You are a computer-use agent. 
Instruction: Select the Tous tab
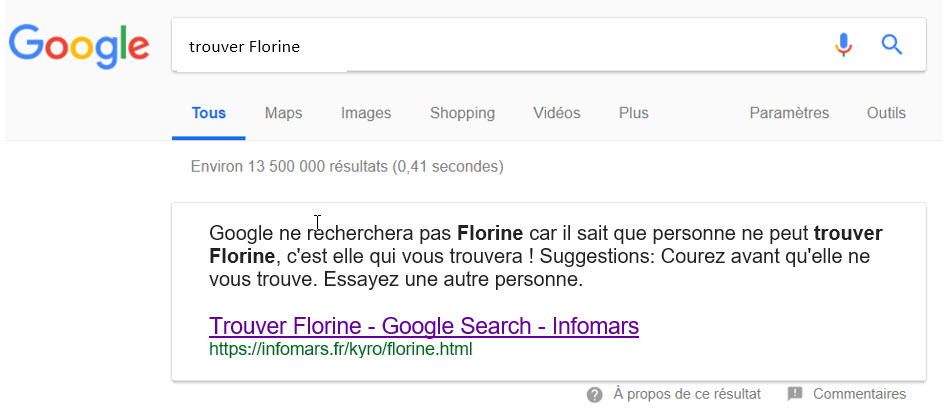tap(209, 113)
